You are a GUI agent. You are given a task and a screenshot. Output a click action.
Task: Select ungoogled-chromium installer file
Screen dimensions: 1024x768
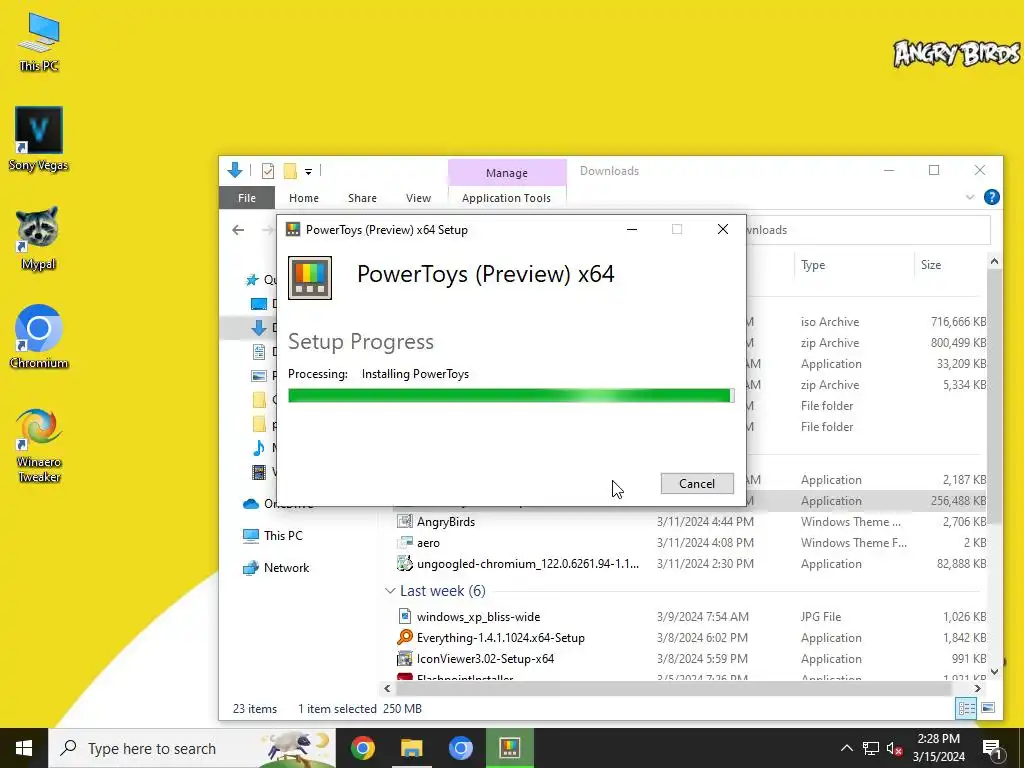click(x=518, y=564)
